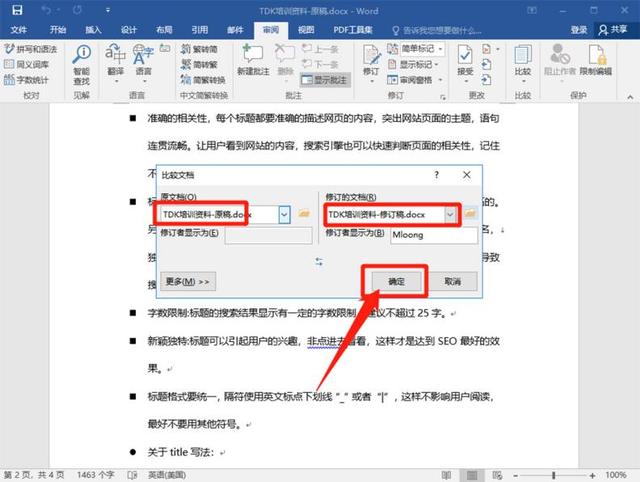Click 新建批注 to add a comment
This screenshot has width=640, height=482.
(253, 60)
